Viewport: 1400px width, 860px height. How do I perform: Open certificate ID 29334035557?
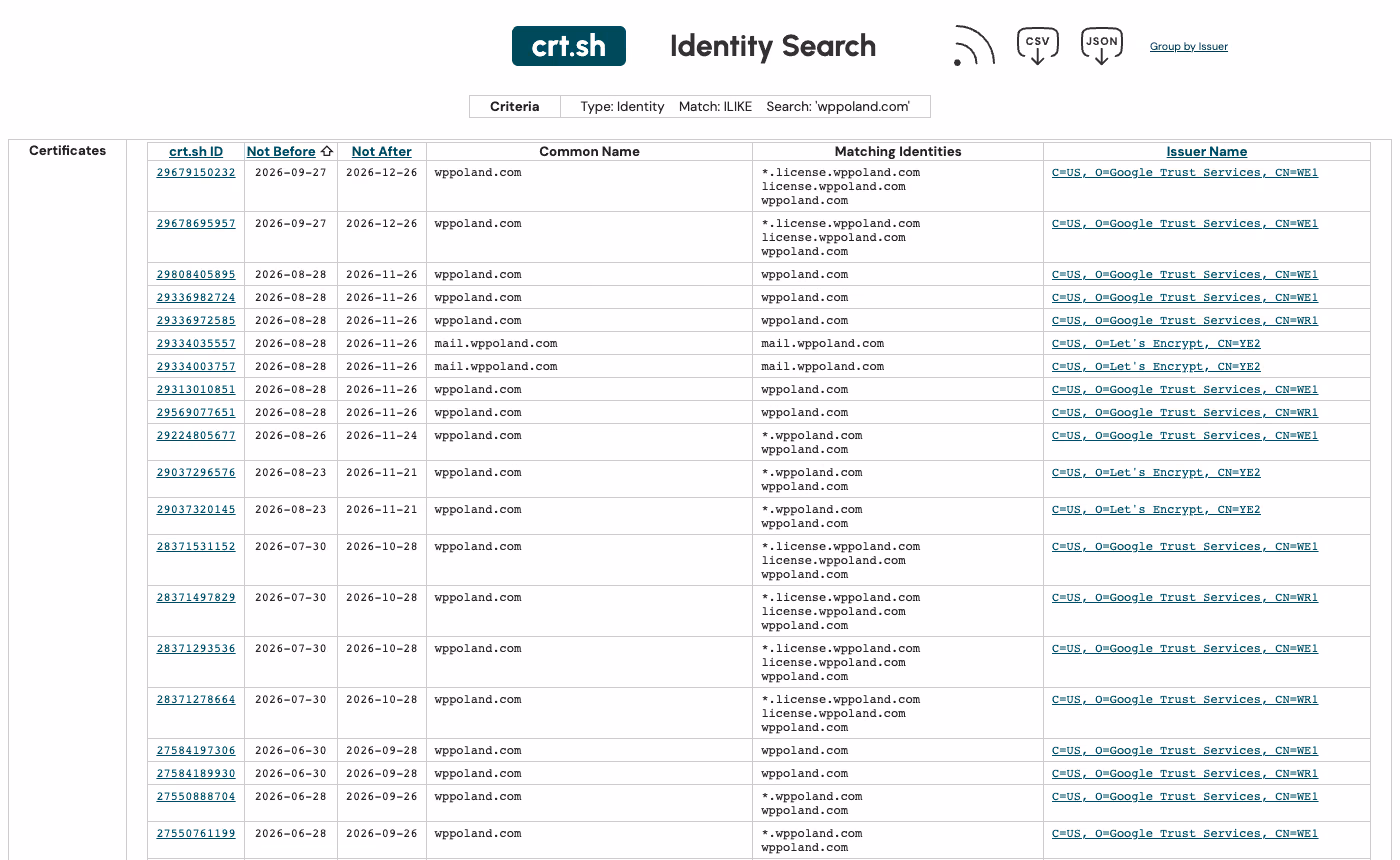pyautogui.click(x=196, y=343)
